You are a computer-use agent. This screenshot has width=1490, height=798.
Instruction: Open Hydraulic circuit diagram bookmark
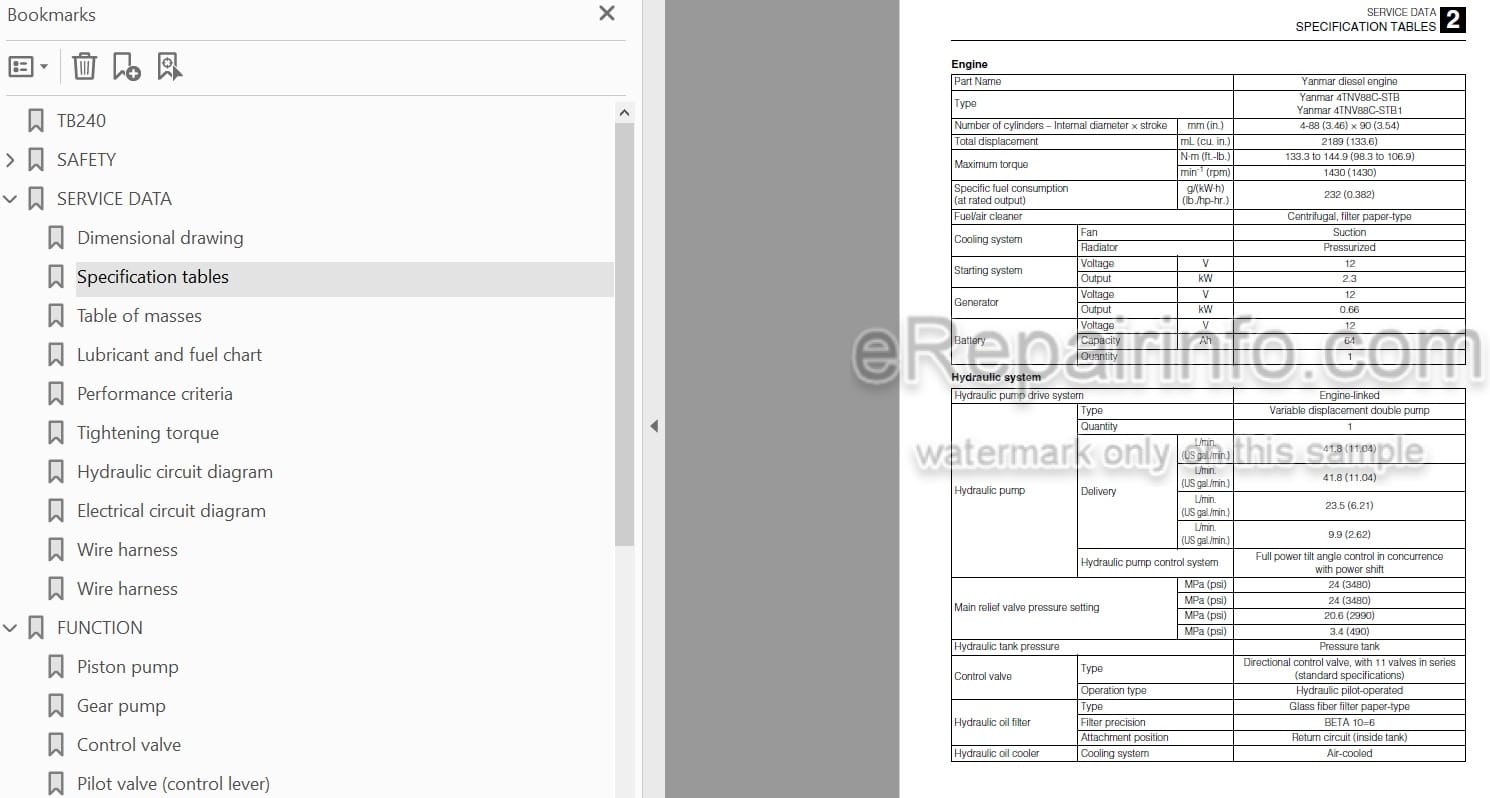tap(175, 472)
